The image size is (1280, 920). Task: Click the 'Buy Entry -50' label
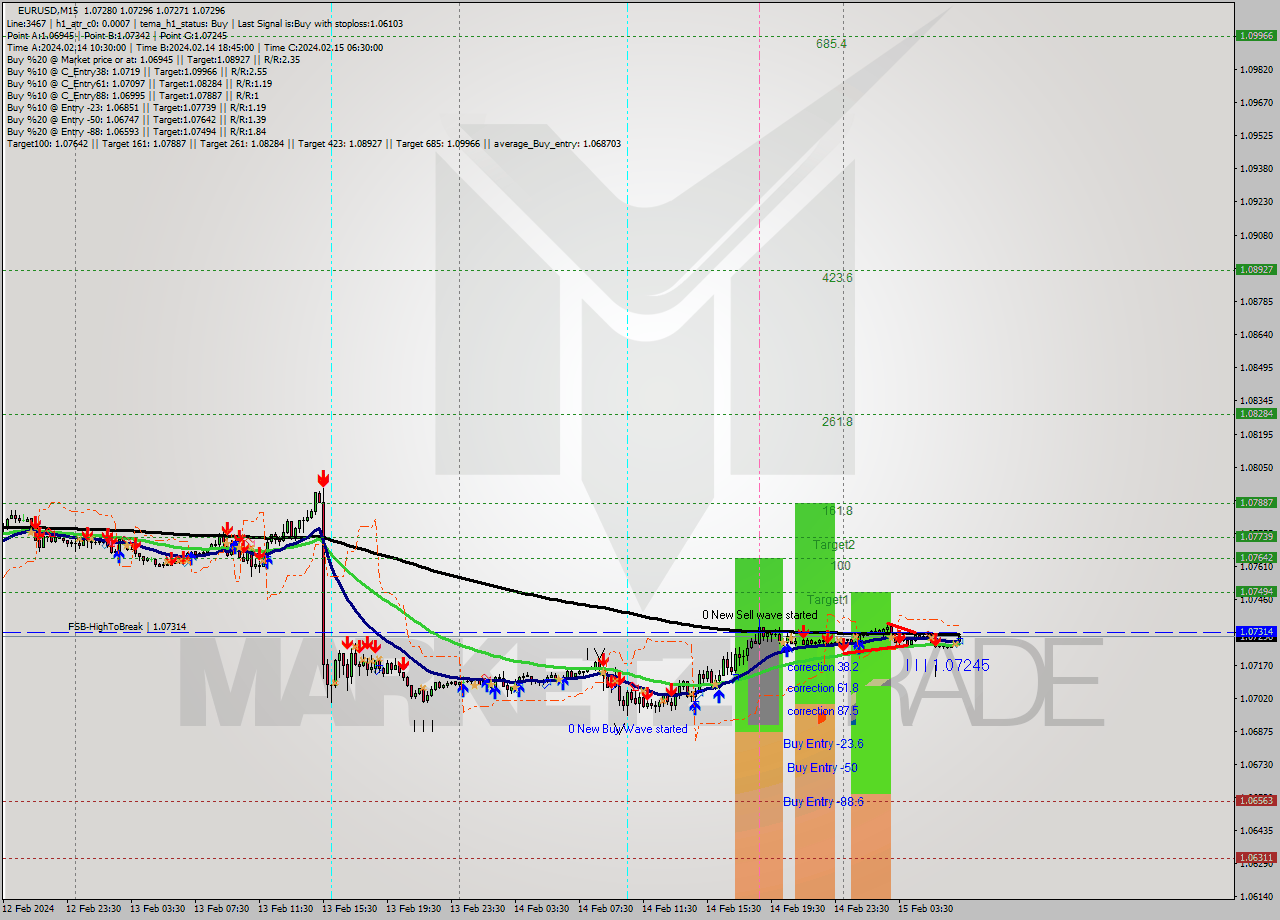[822, 768]
